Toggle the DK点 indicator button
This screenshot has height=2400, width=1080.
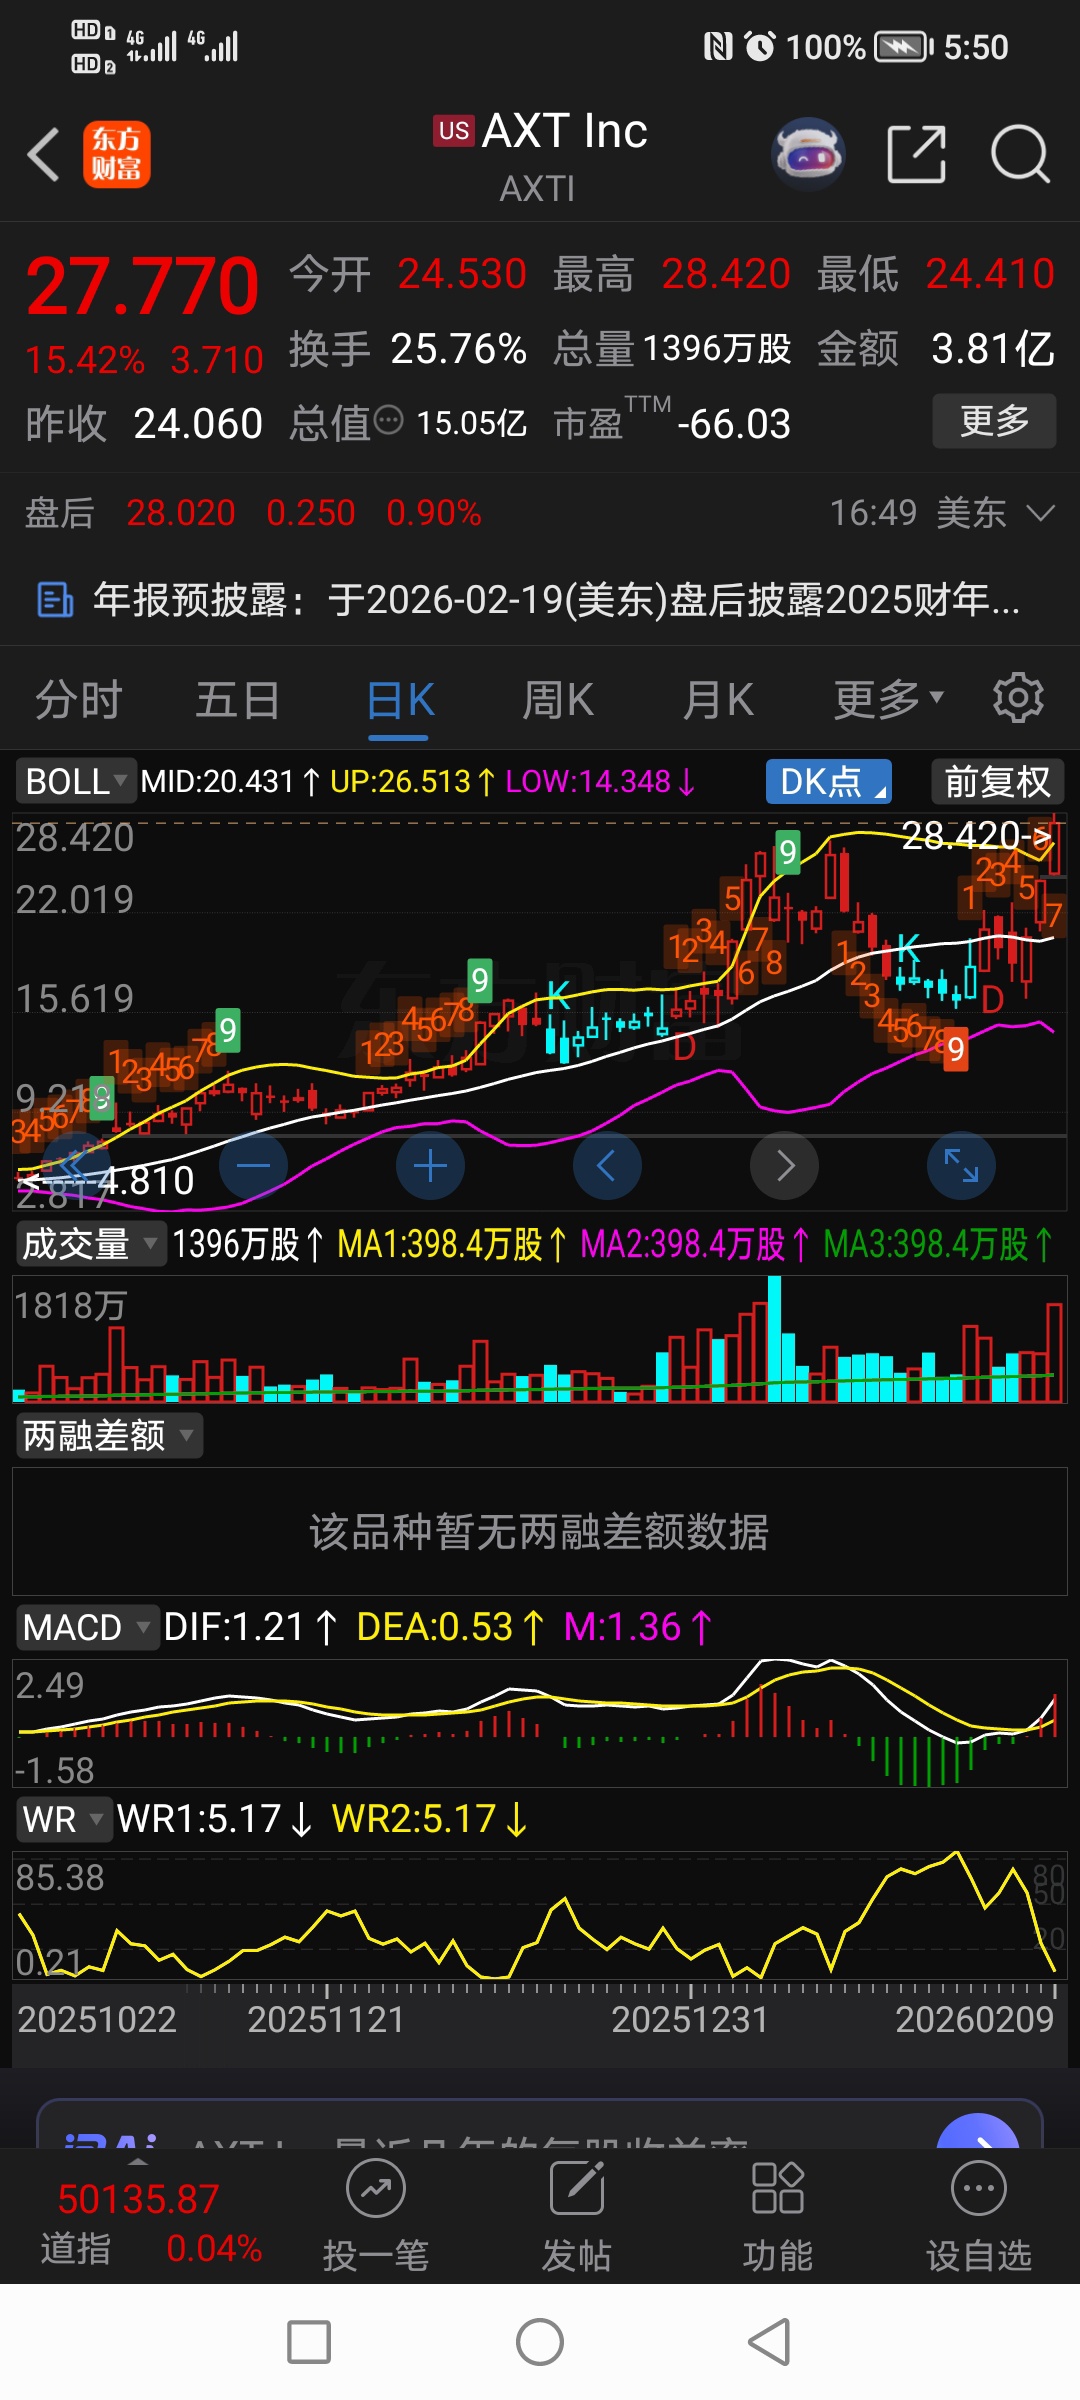tap(829, 781)
